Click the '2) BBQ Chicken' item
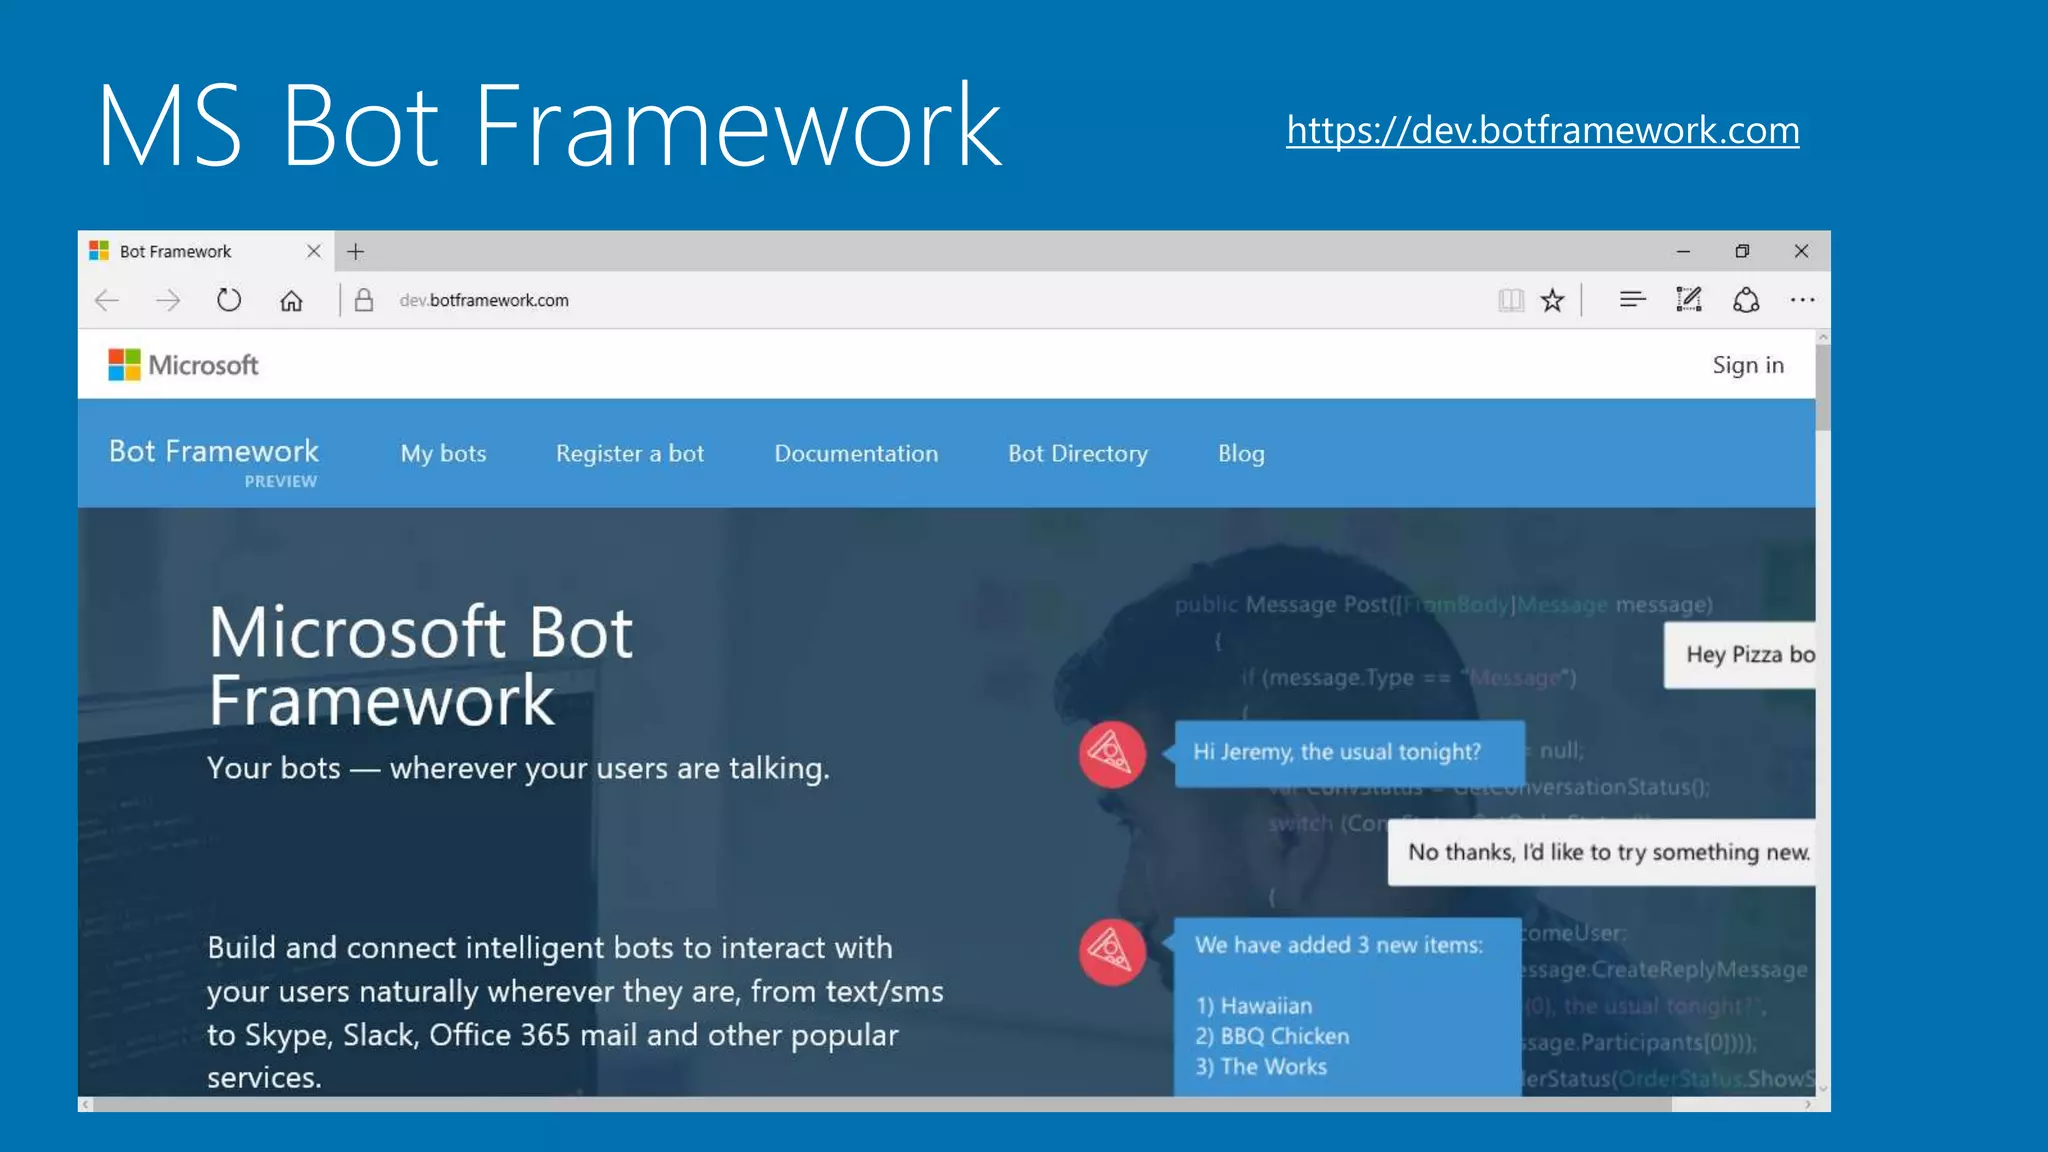 point(1272,1036)
